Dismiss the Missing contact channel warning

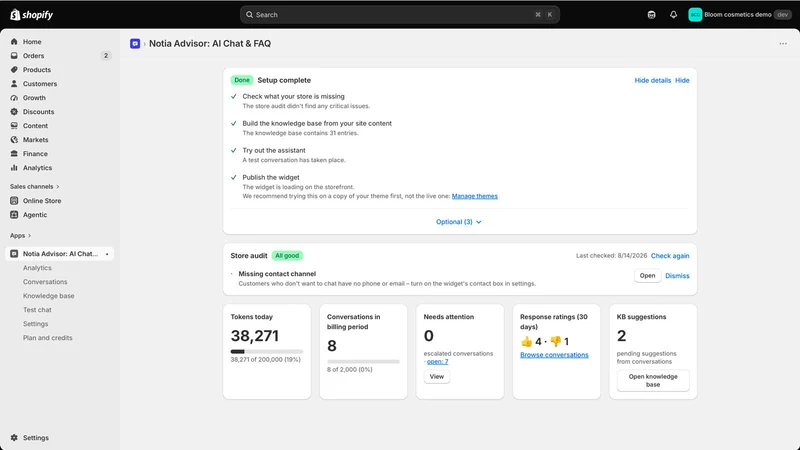pyautogui.click(x=677, y=276)
